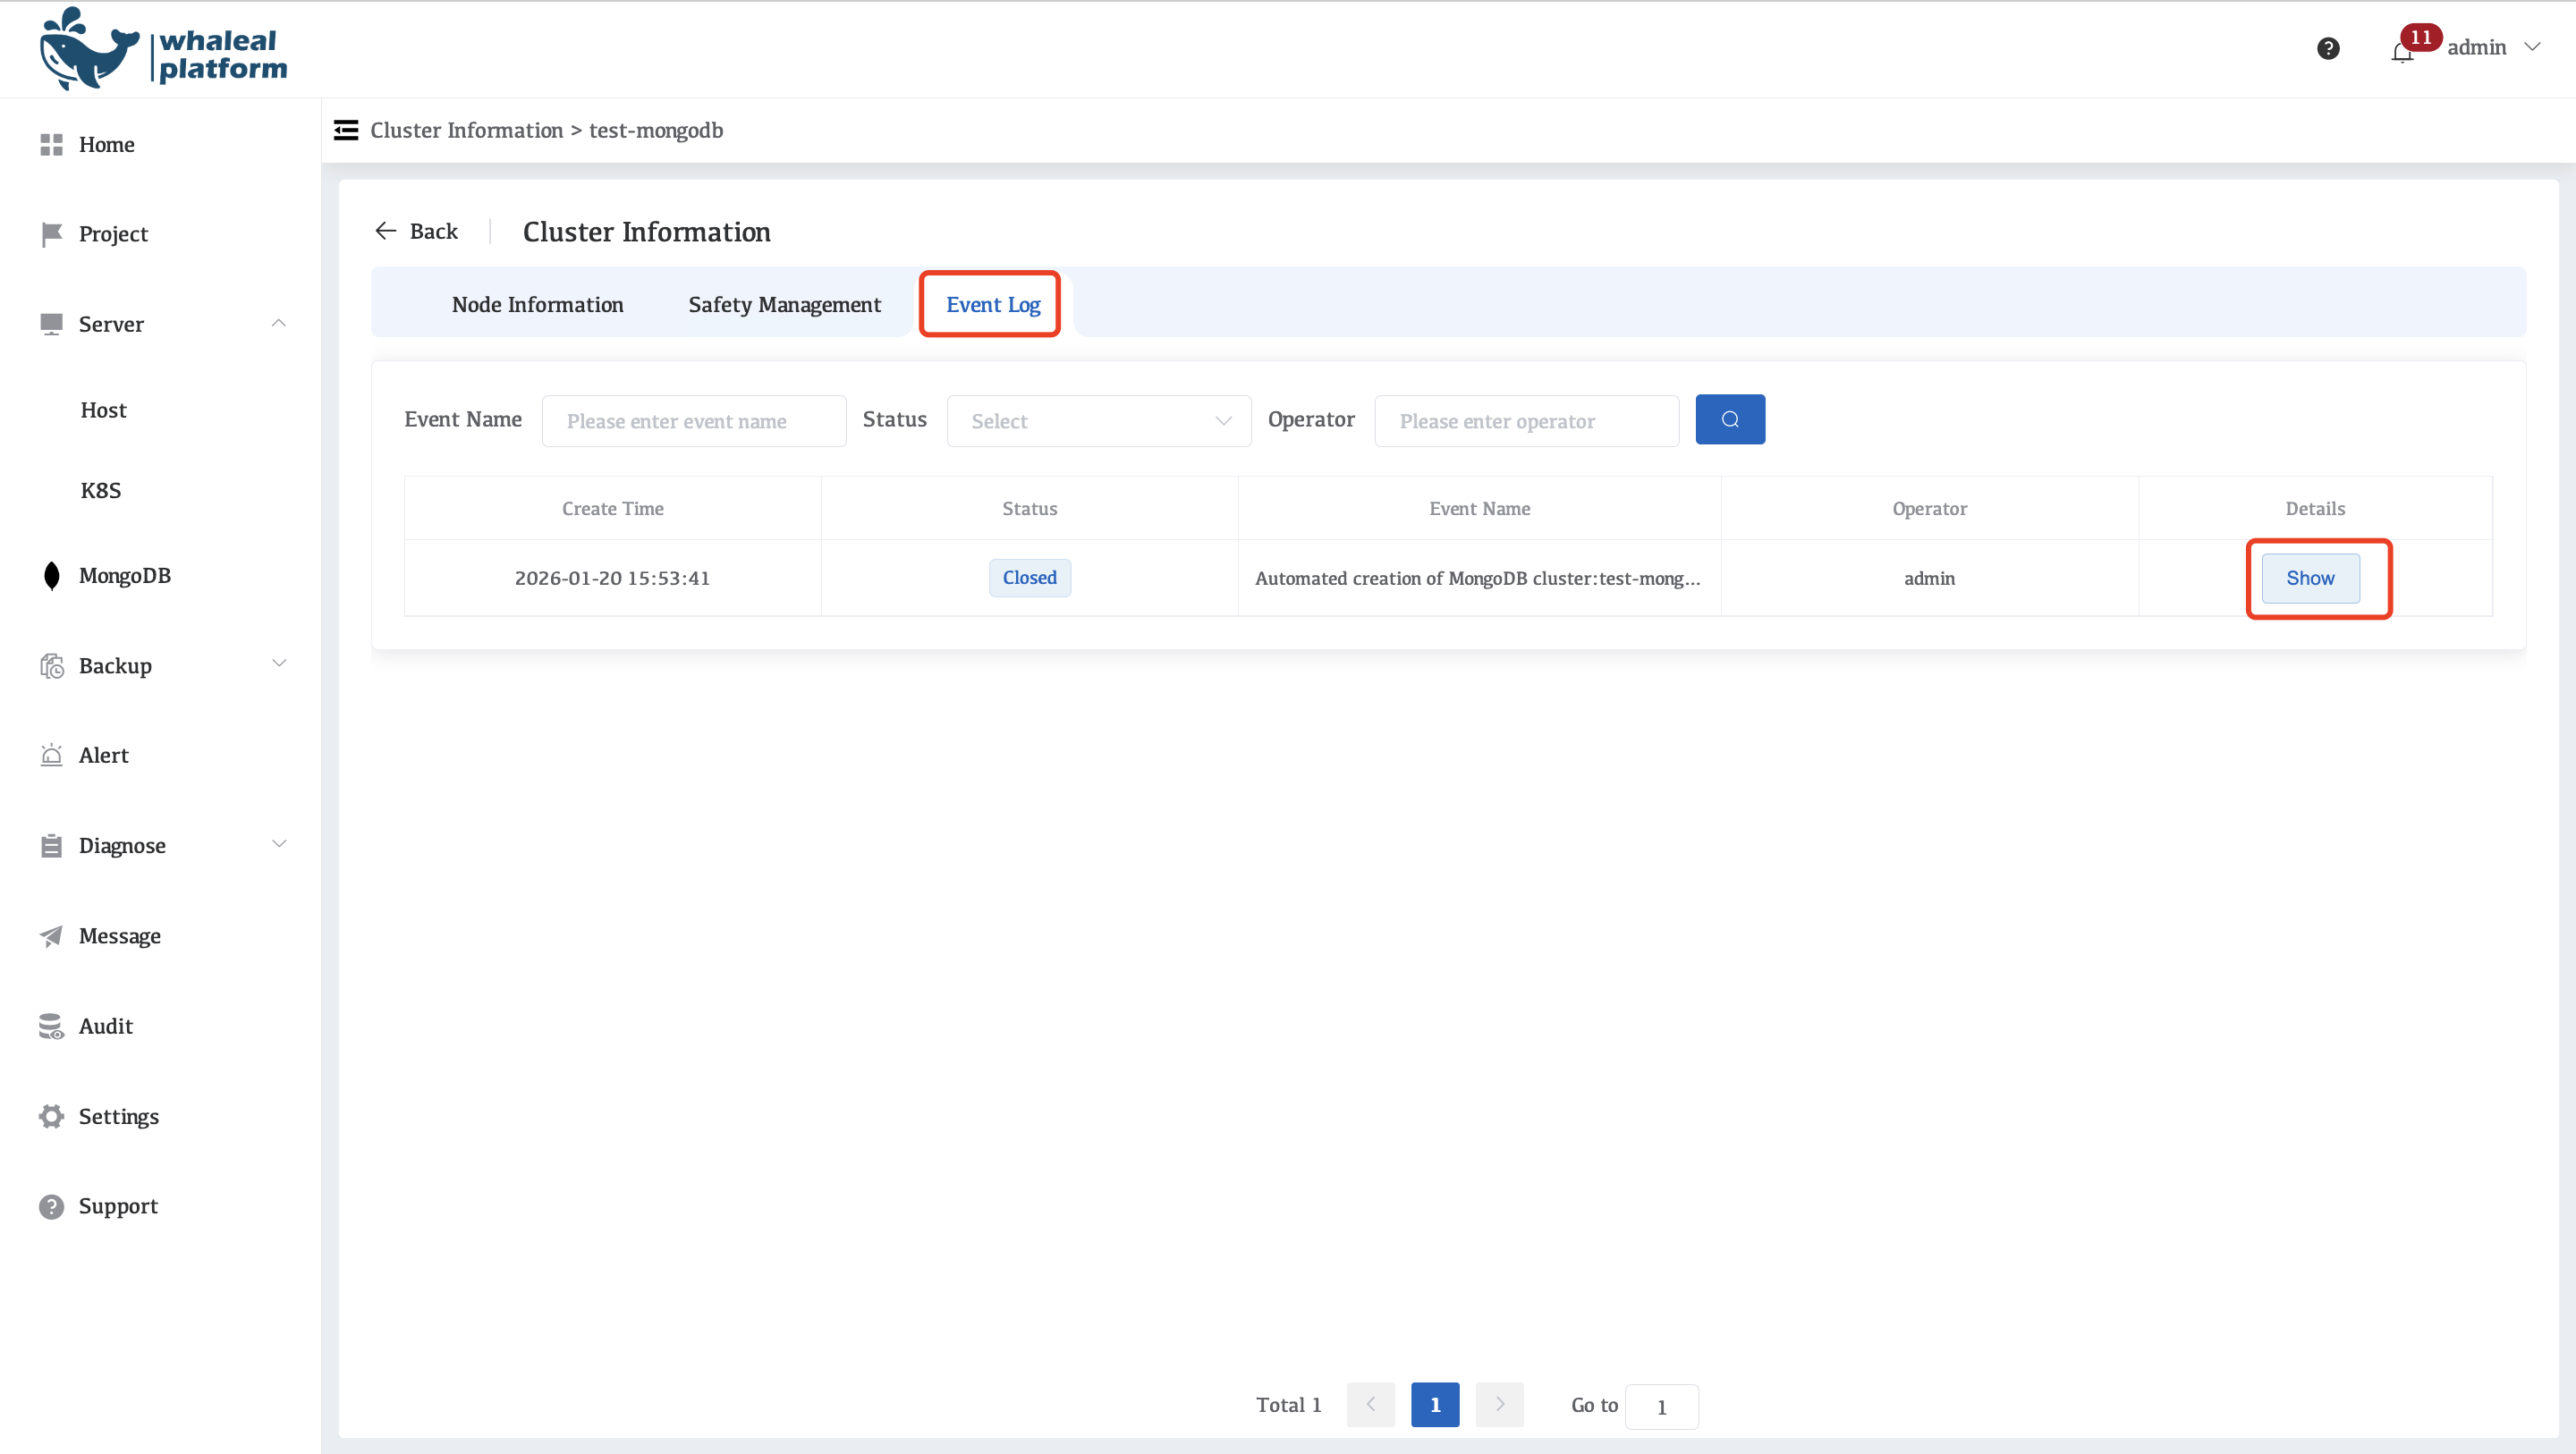Open the help question mark icon
Viewport: 2576px width, 1454px height.
click(2327, 48)
